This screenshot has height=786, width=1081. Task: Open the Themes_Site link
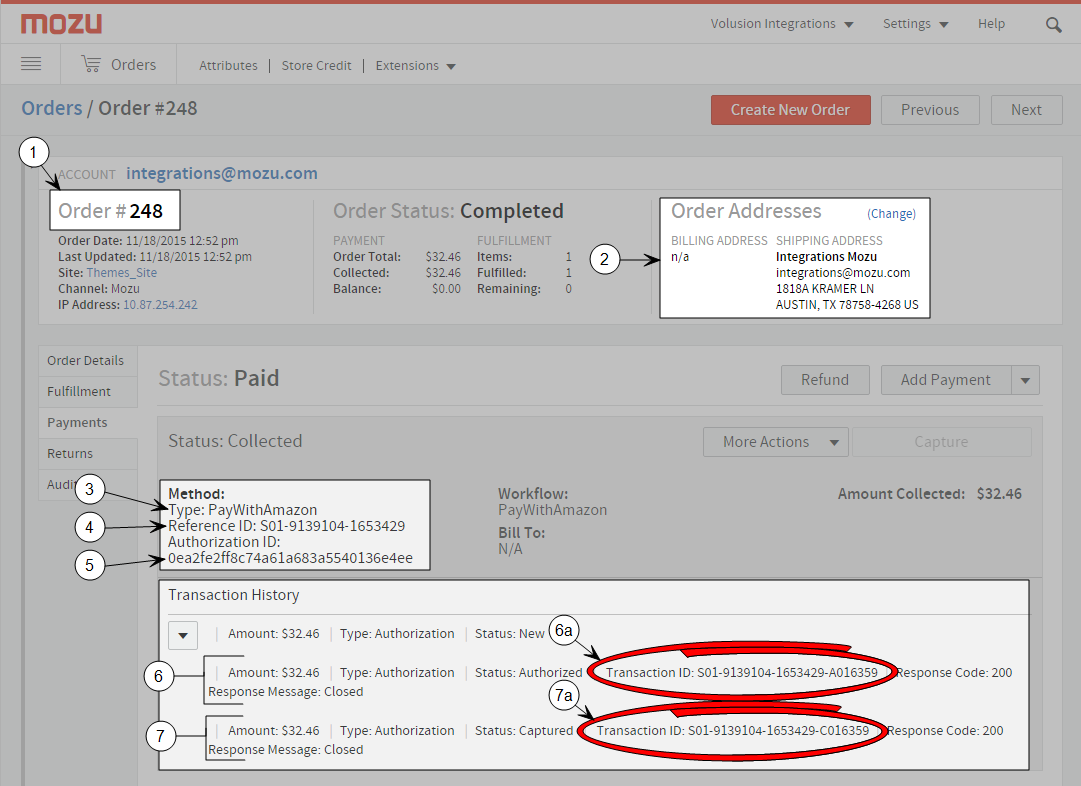[x=122, y=273]
